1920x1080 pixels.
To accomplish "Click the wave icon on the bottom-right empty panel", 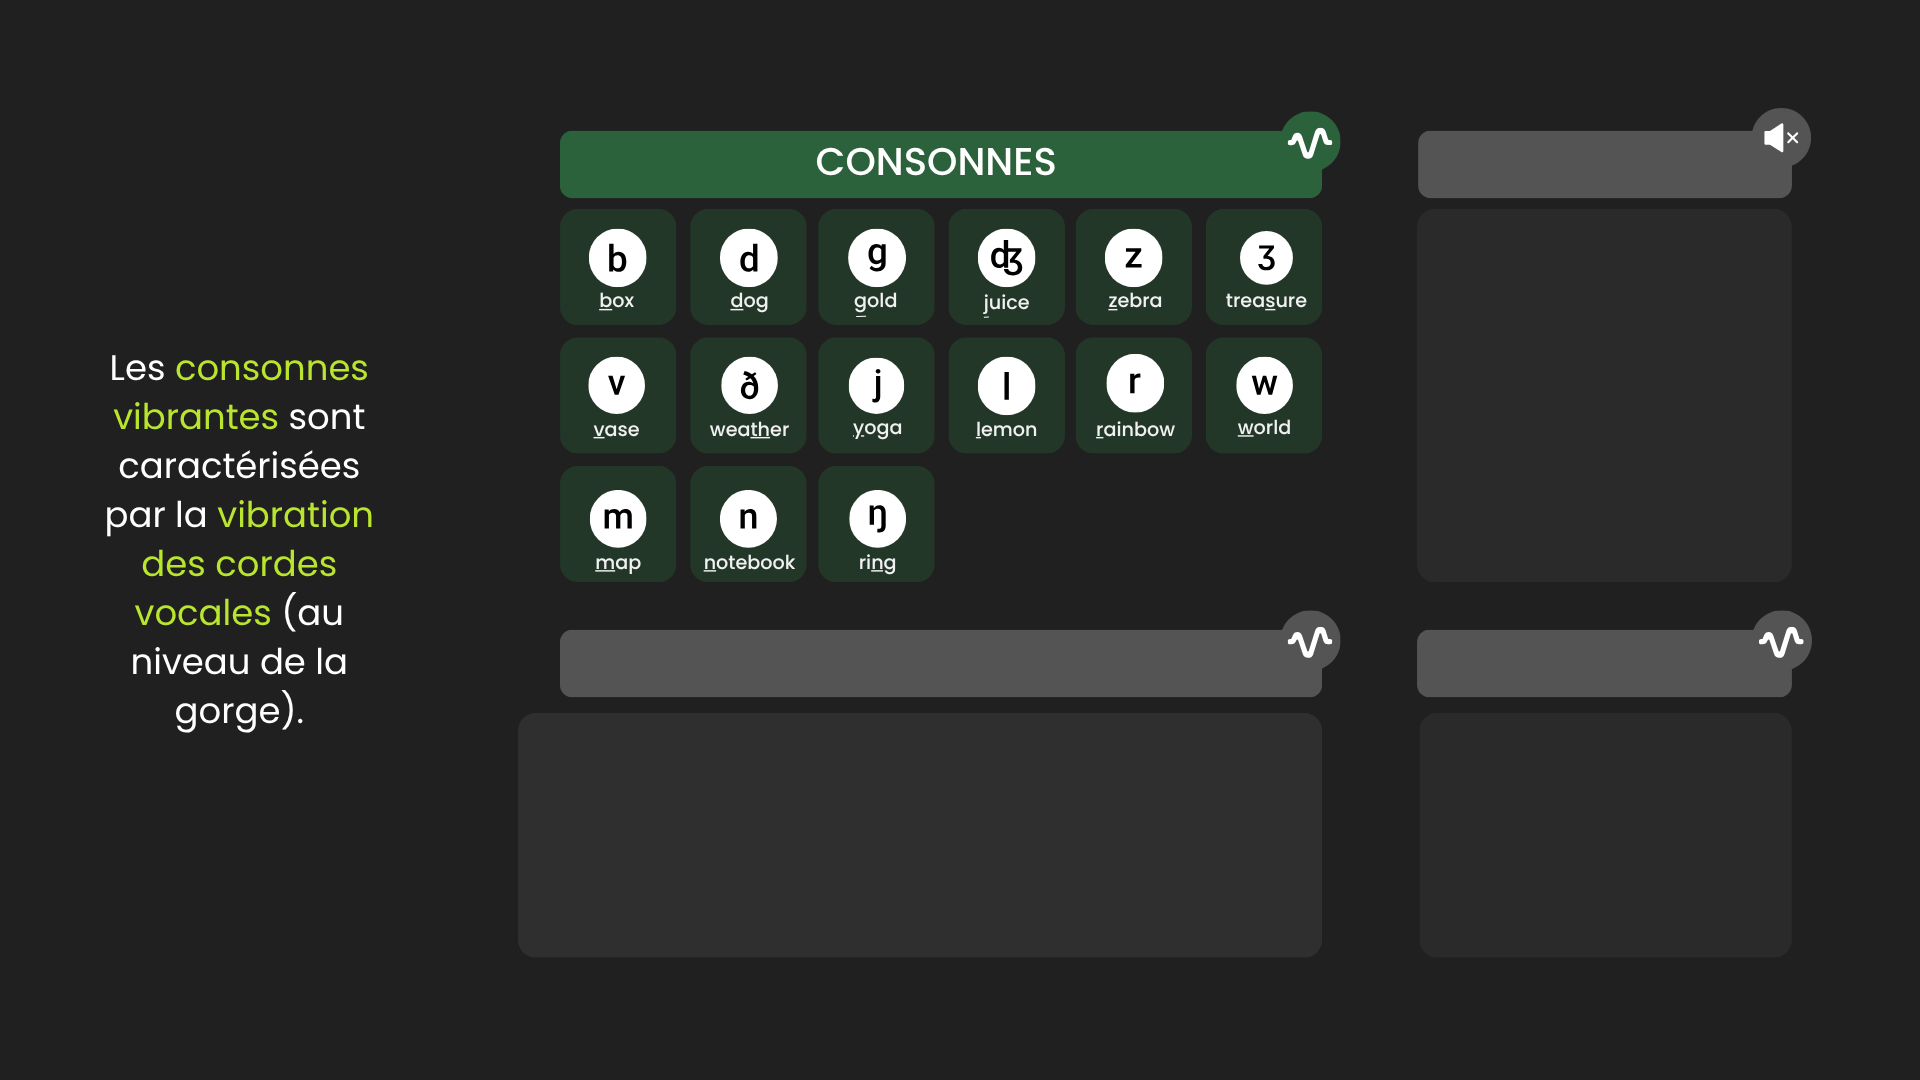I will tap(1781, 641).
